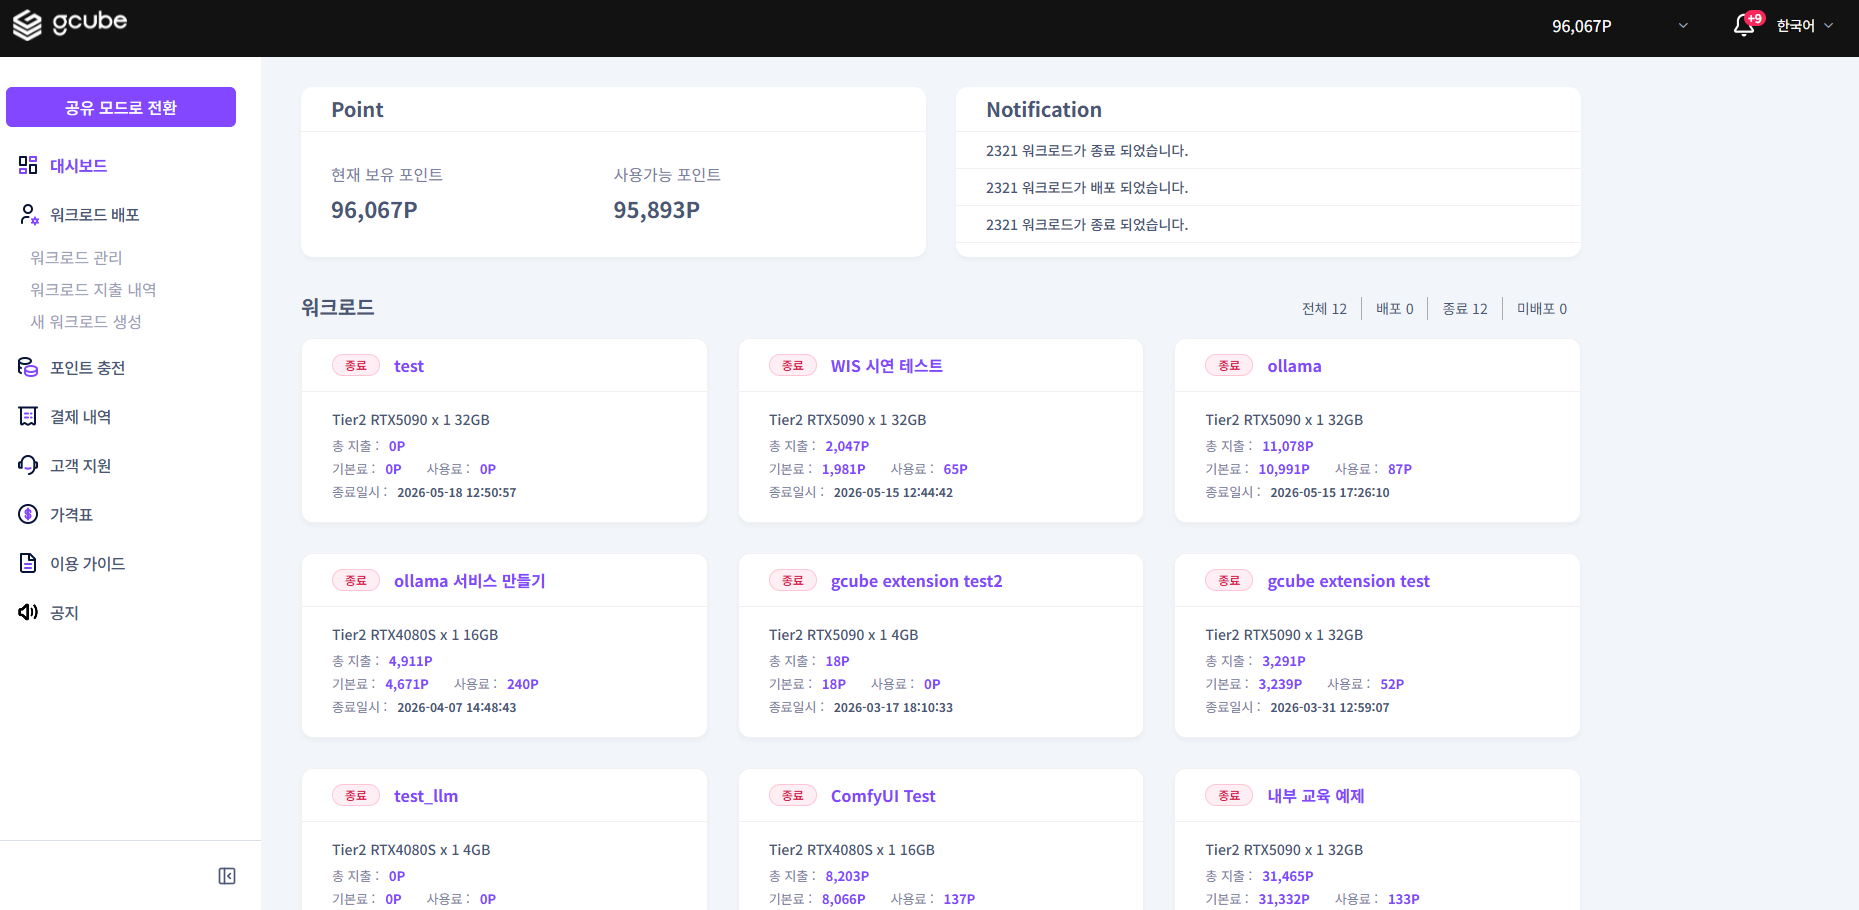The image size is (1859, 910).
Task: Click Tier2 RTX4080S x 1 4GB spec text
Action: point(411,850)
